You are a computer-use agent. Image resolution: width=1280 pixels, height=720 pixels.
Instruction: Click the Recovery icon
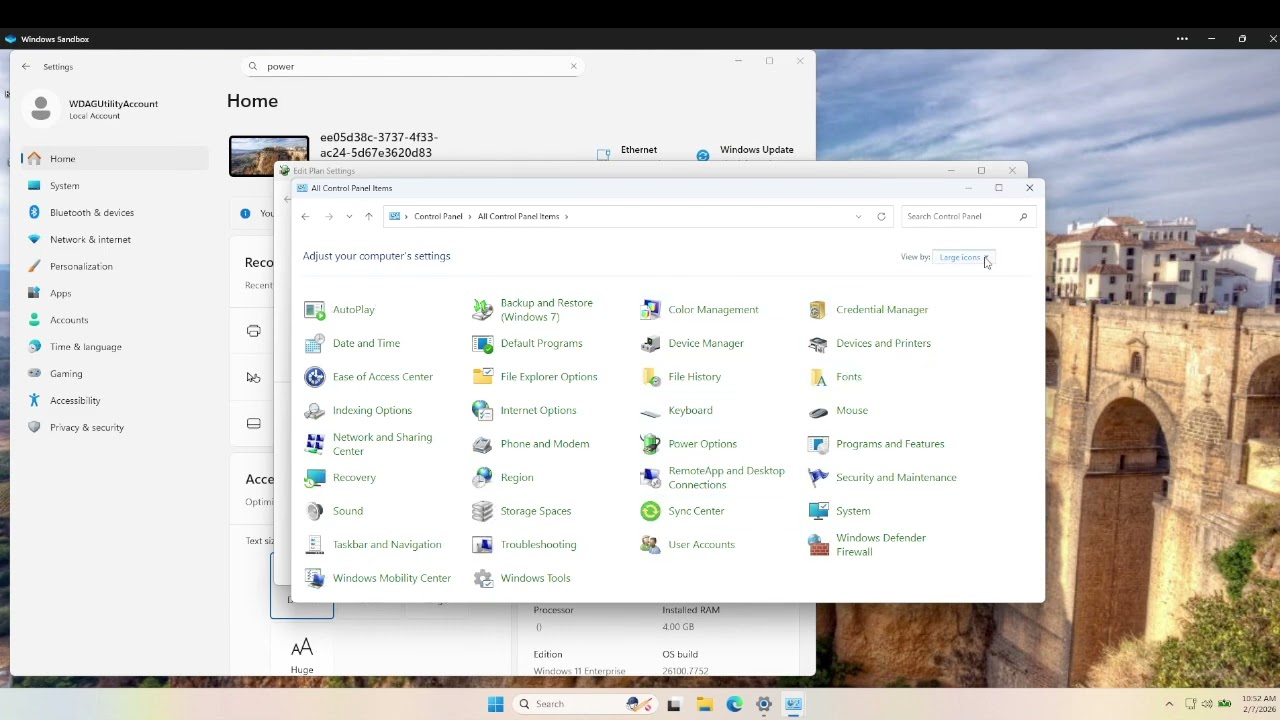click(315, 478)
